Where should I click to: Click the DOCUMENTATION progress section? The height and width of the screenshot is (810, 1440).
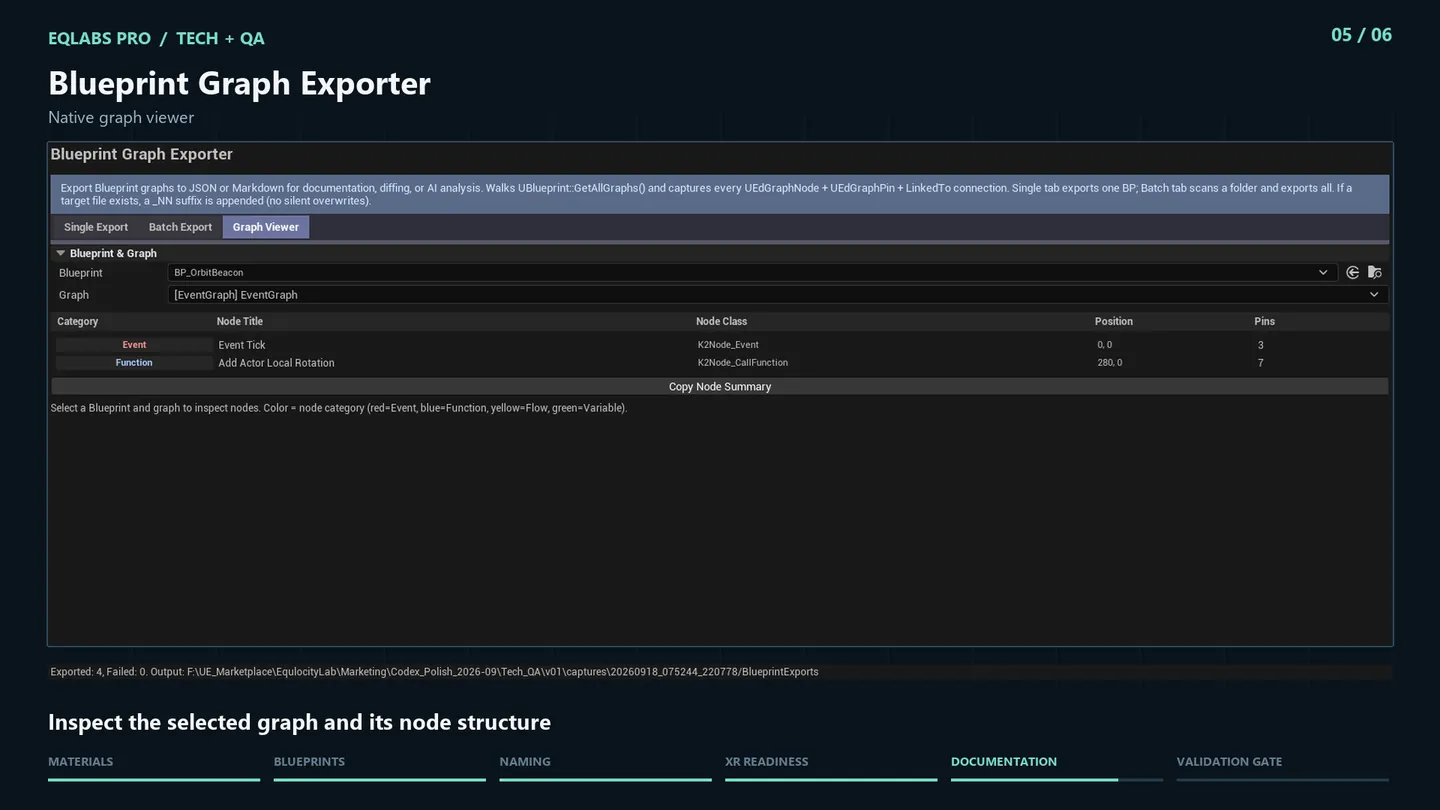[x=1057, y=767]
